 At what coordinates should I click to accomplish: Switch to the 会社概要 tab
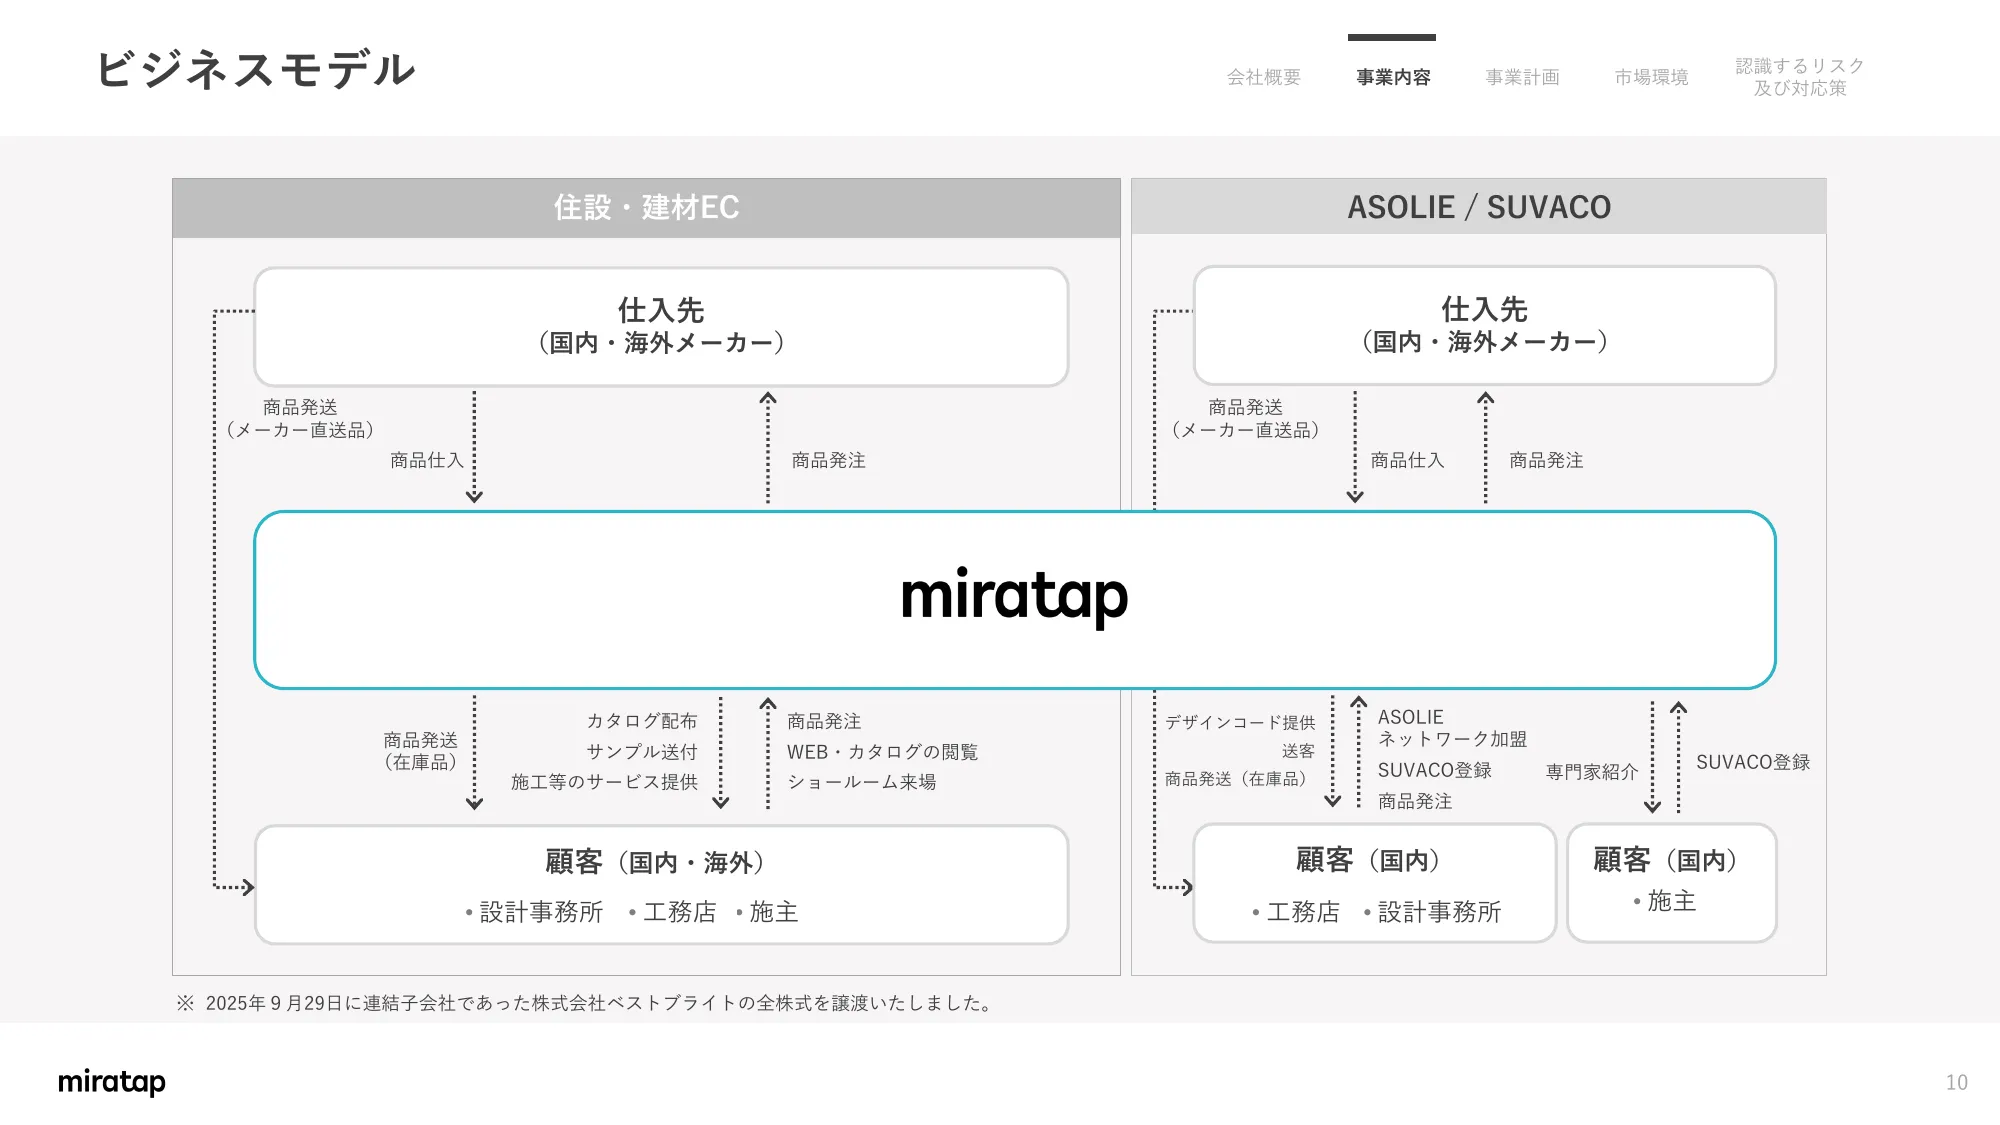click(x=1264, y=77)
